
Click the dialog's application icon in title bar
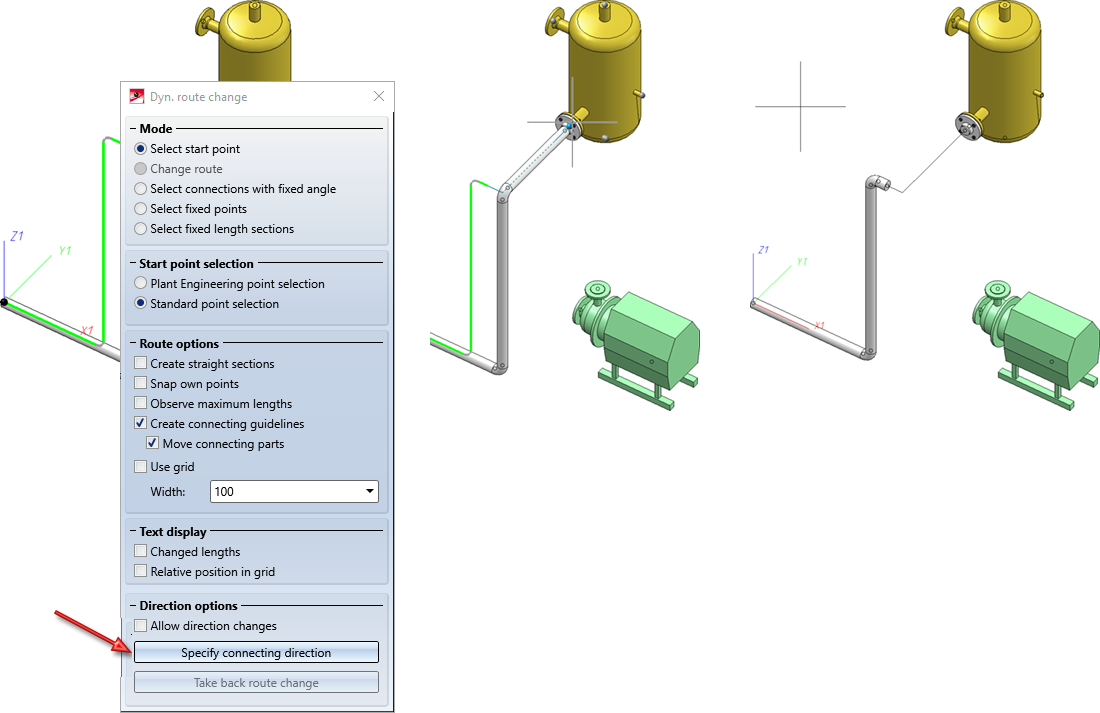[137, 96]
